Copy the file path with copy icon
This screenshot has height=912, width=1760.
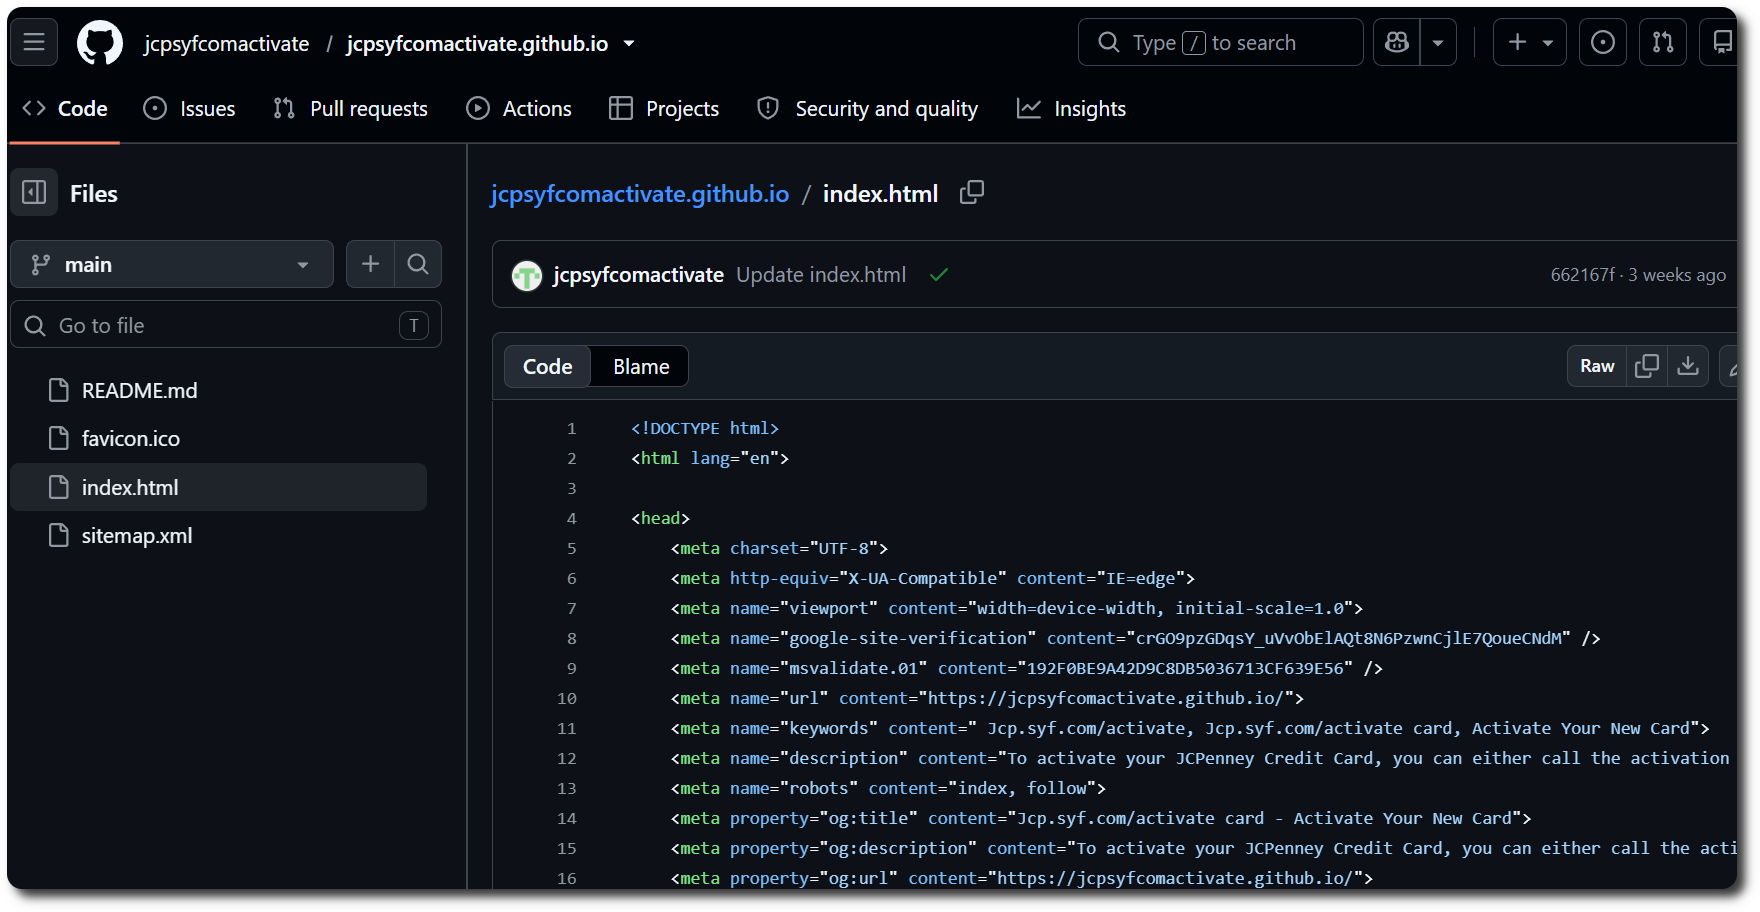click(x=972, y=192)
